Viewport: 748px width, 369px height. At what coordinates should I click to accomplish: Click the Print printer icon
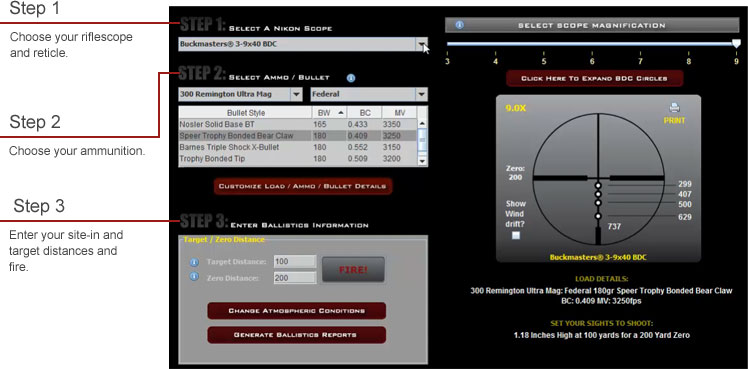tap(675, 108)
